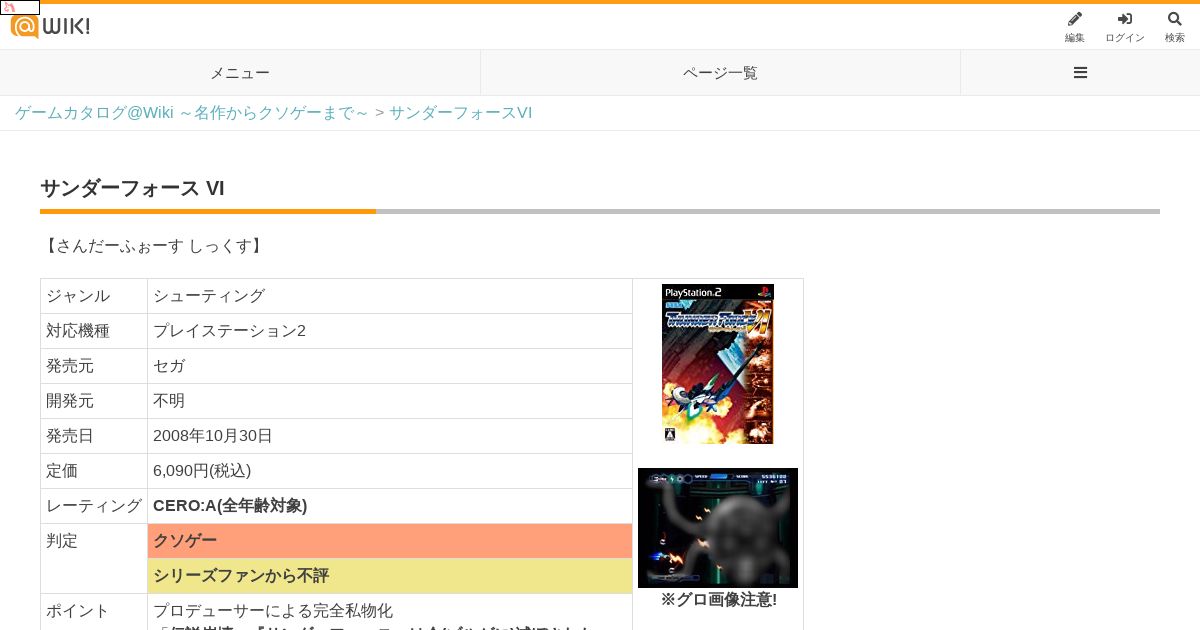
Task: Click the orange クソゲー verdict cell
Action: [390, 541]
